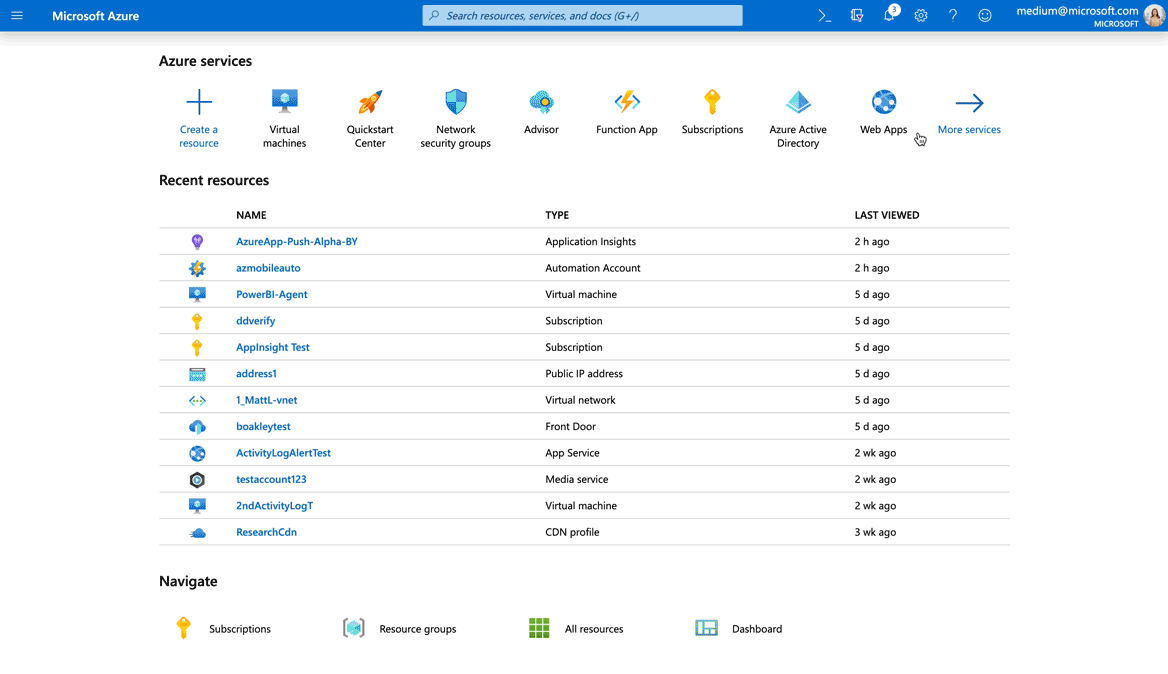Click the Automation Account type cell
Viewport: 1168px width, 674px height.
[x=593, y=268]
